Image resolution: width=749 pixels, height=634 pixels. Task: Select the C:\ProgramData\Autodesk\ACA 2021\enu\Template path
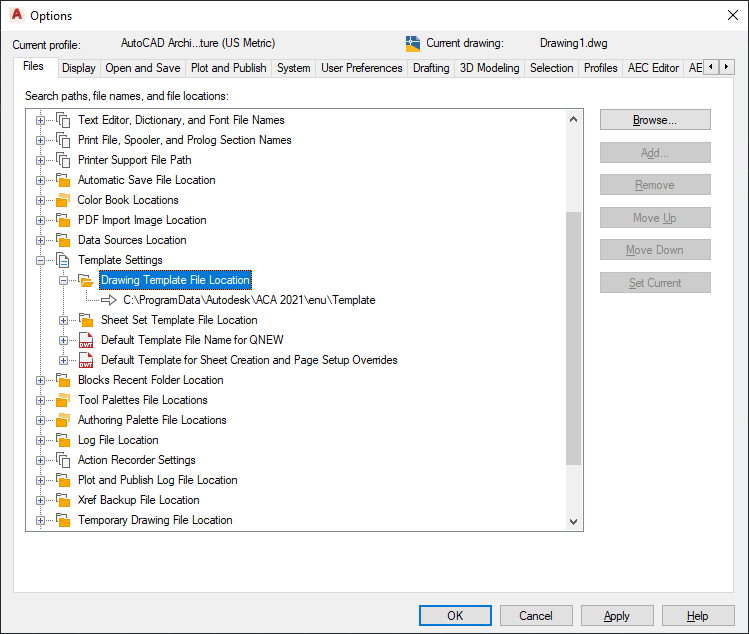pyautogui.click(x=249, y=300)
